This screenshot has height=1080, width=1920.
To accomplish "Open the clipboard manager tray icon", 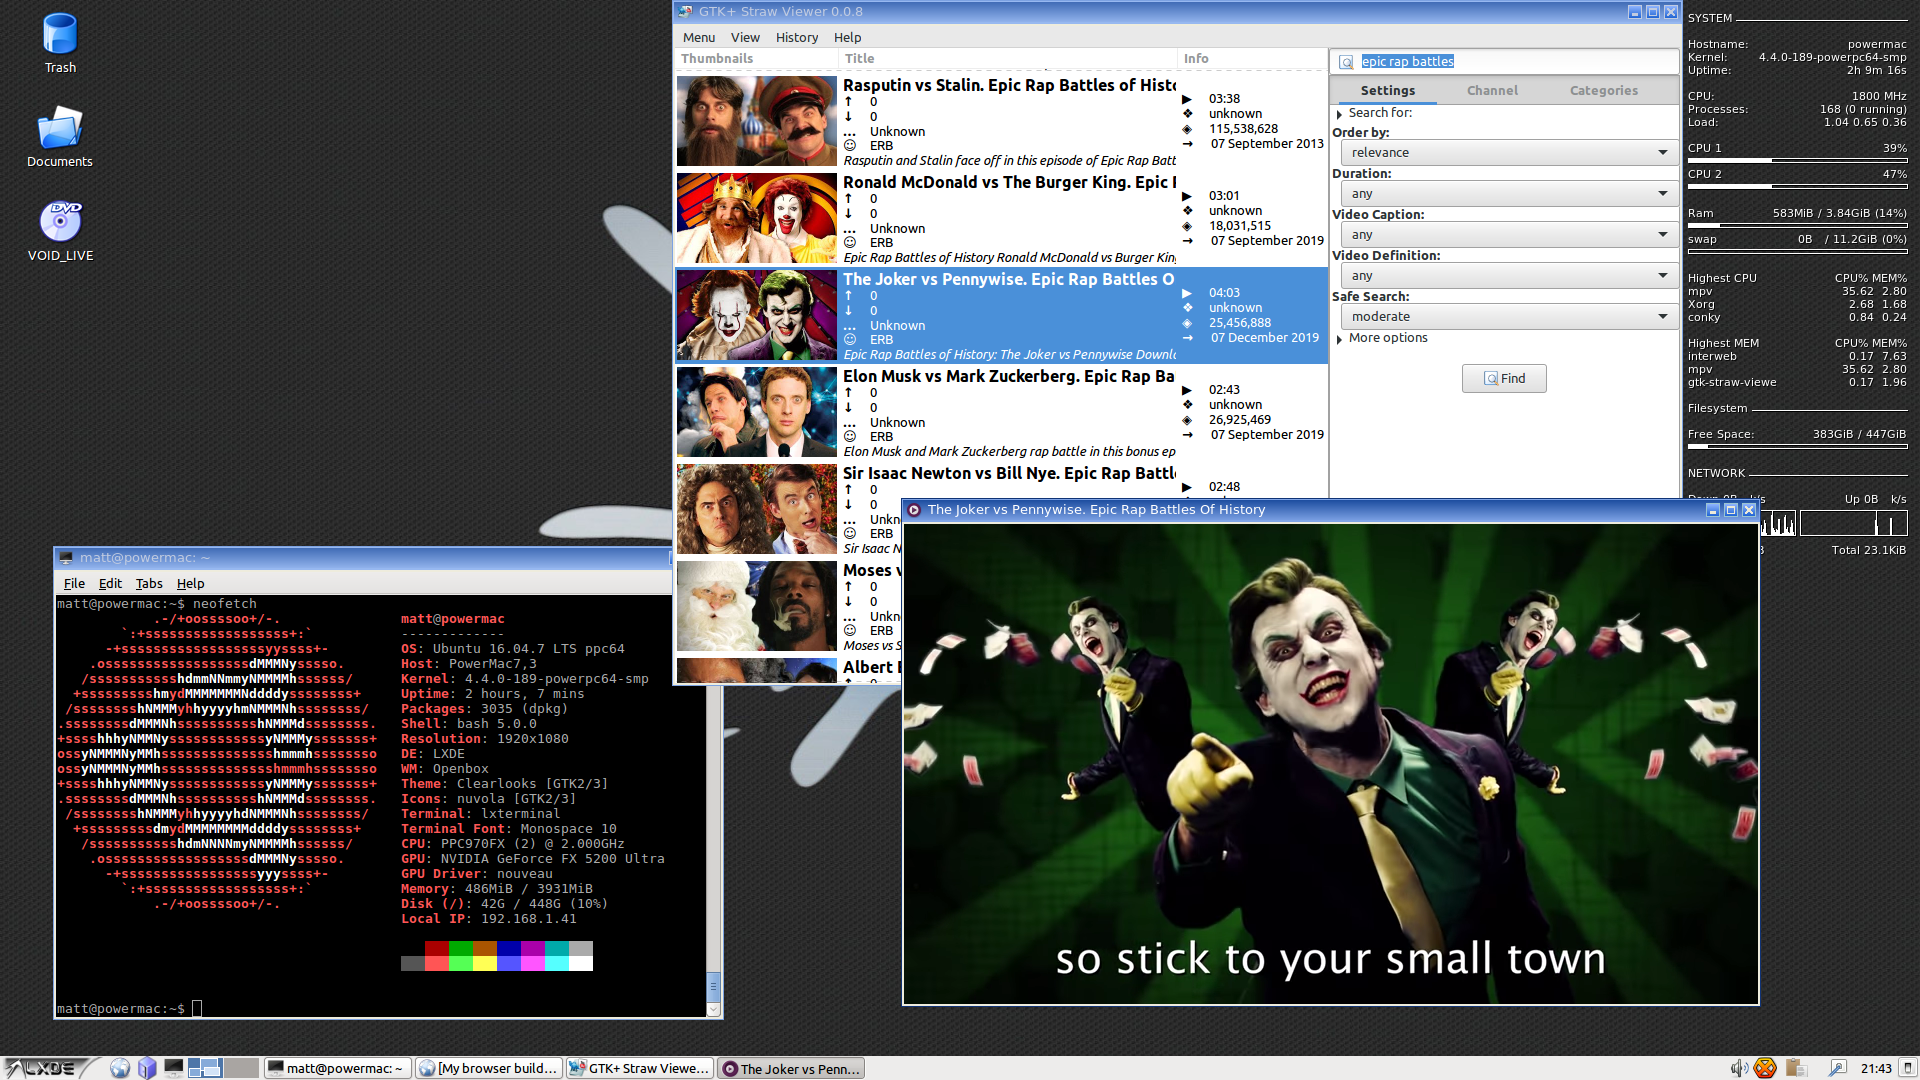I will (x=1796, y=1068).
